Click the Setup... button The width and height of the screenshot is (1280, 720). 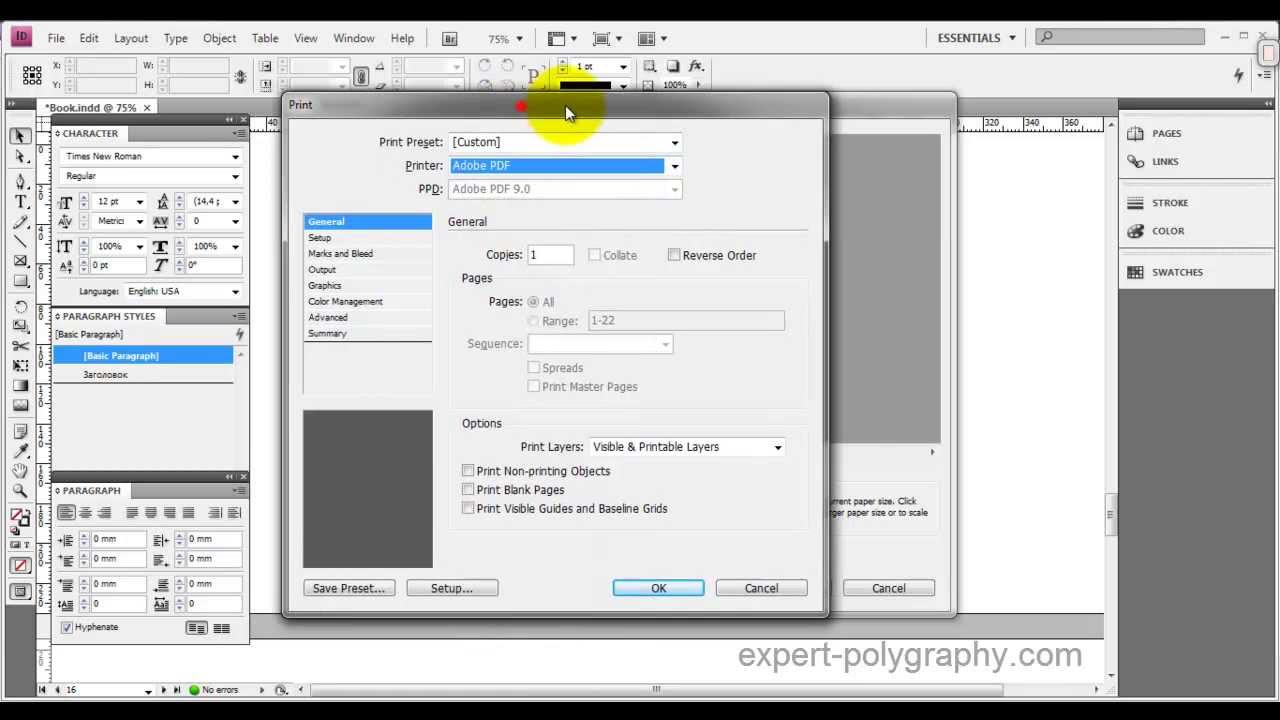click(x=452, y=588)
